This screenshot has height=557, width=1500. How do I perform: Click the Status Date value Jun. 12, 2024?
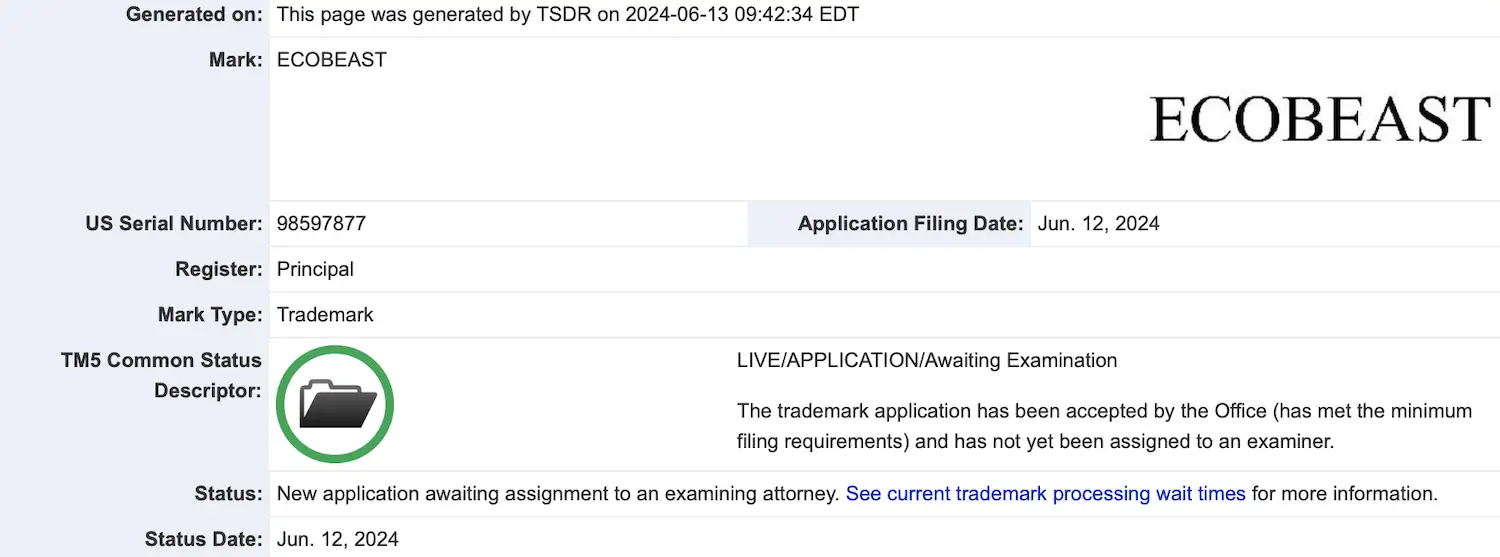(x=338, y=539)
